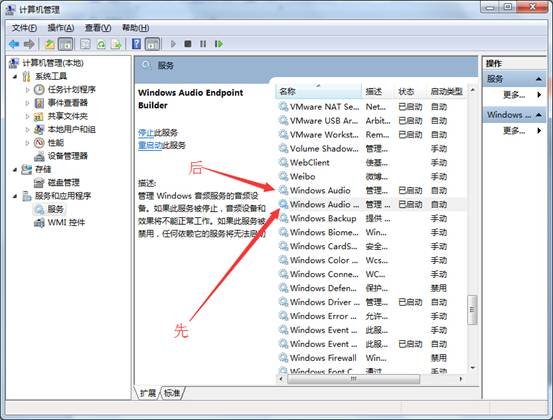Image resolution: width=553 pixels, height=420 pixels.
Task: Collapse the 服务 section in actions pane
Action: (539, 79)
